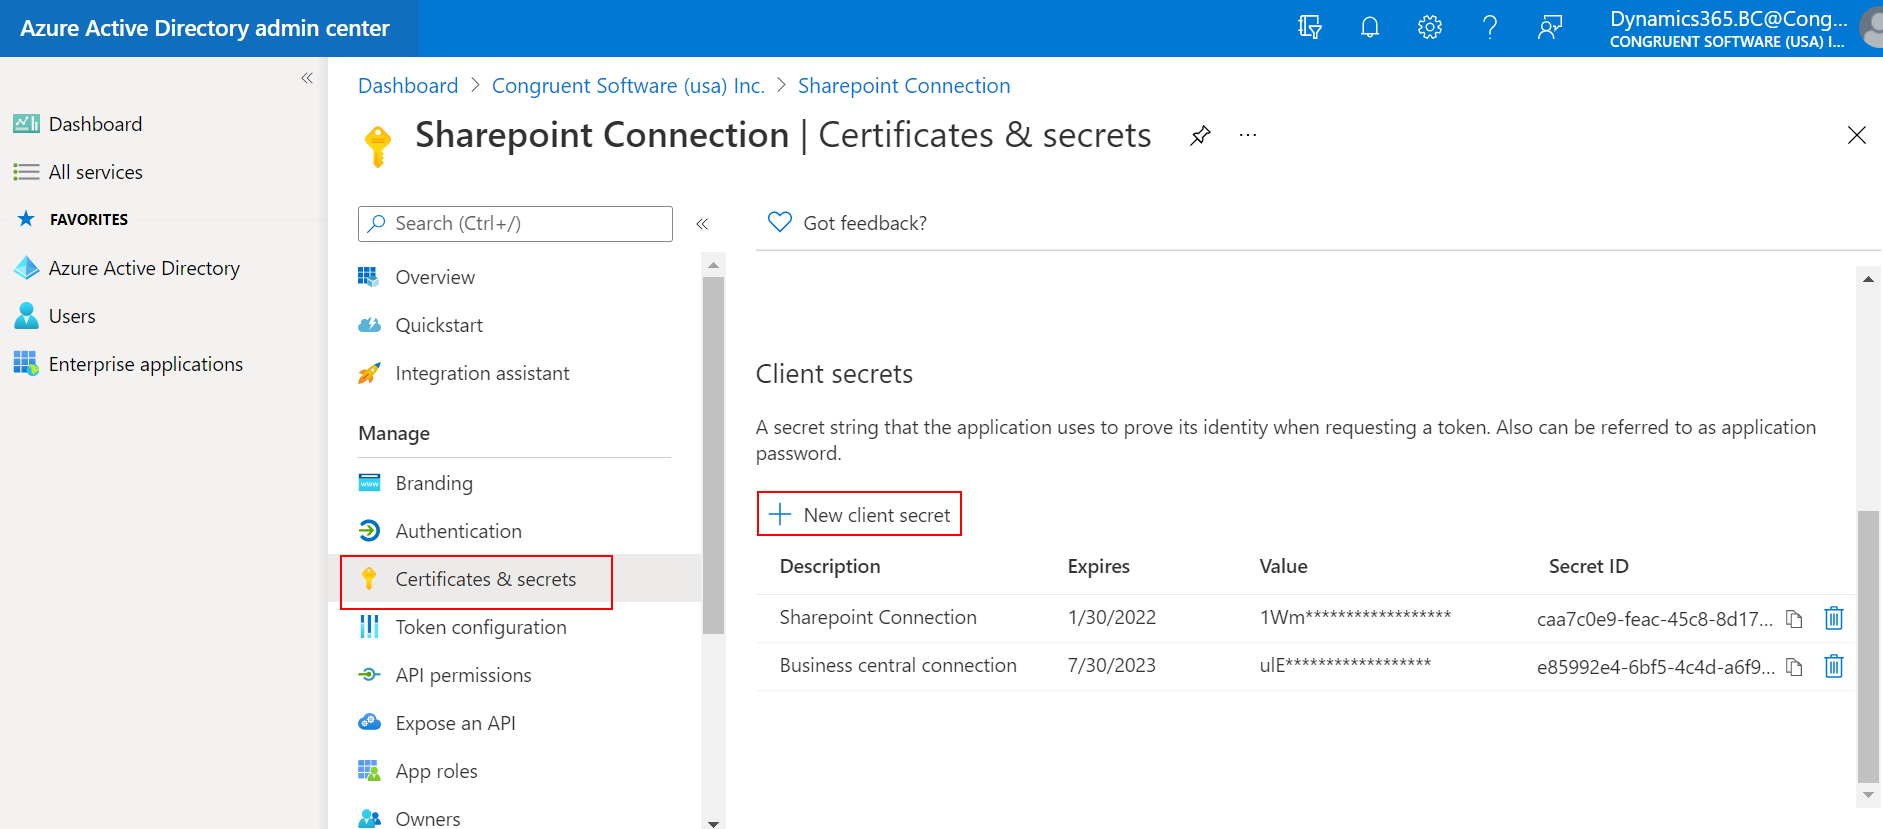Screen dimensions: 1883x829
Task: Select the caa7c0e9-feac-45c8-8d17 secret ID text
Action: (1655, 619)
